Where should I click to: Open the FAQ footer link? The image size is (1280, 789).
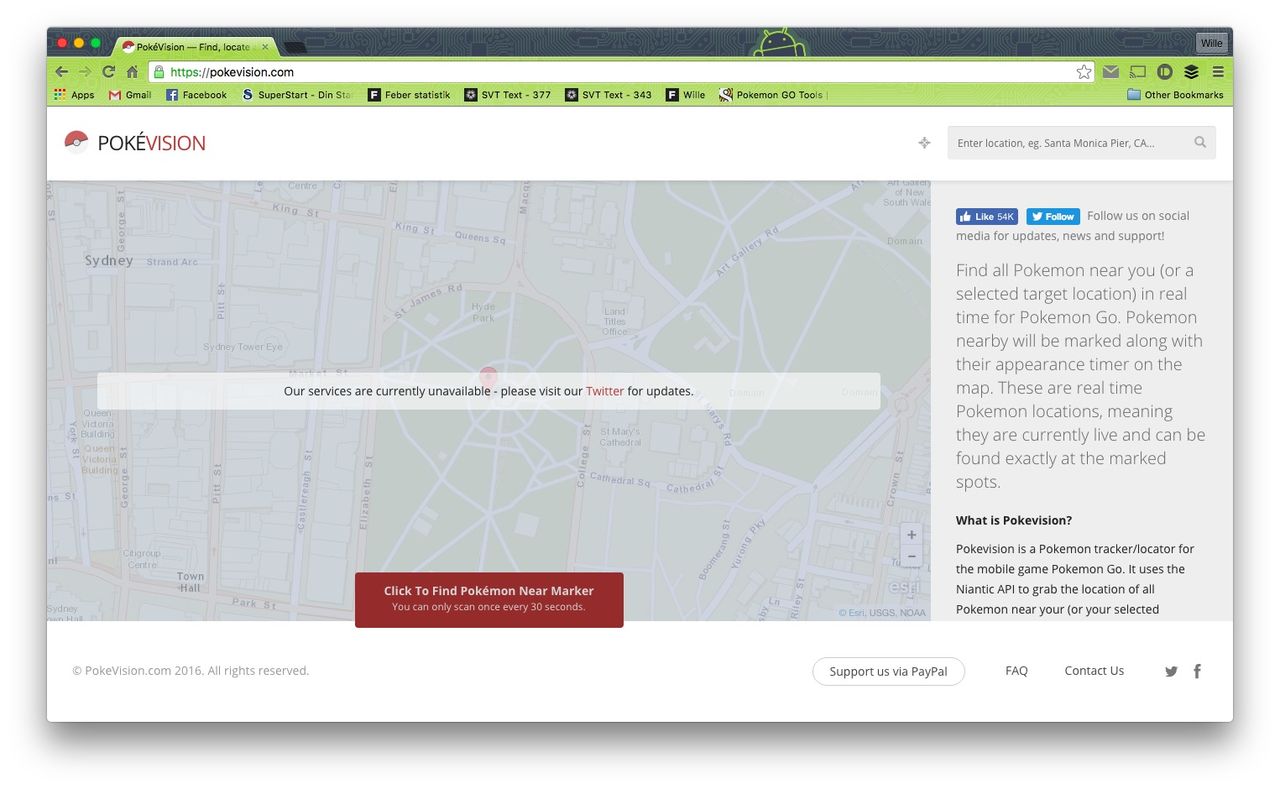[1016, 671]
